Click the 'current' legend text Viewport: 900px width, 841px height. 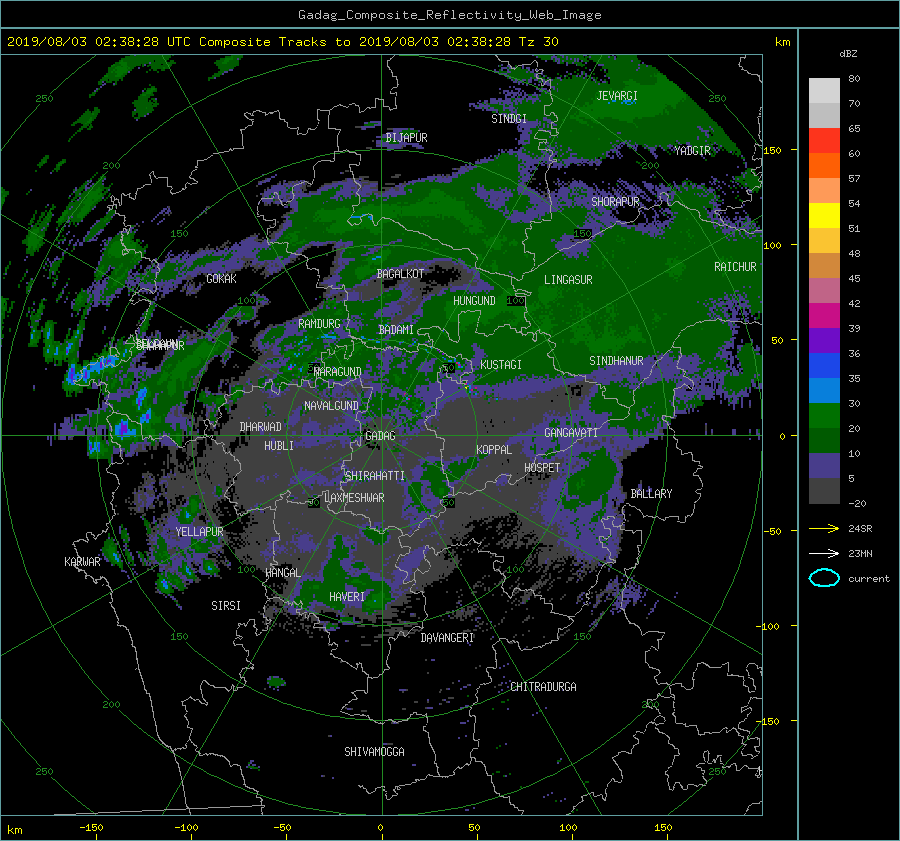pos(869,579)
